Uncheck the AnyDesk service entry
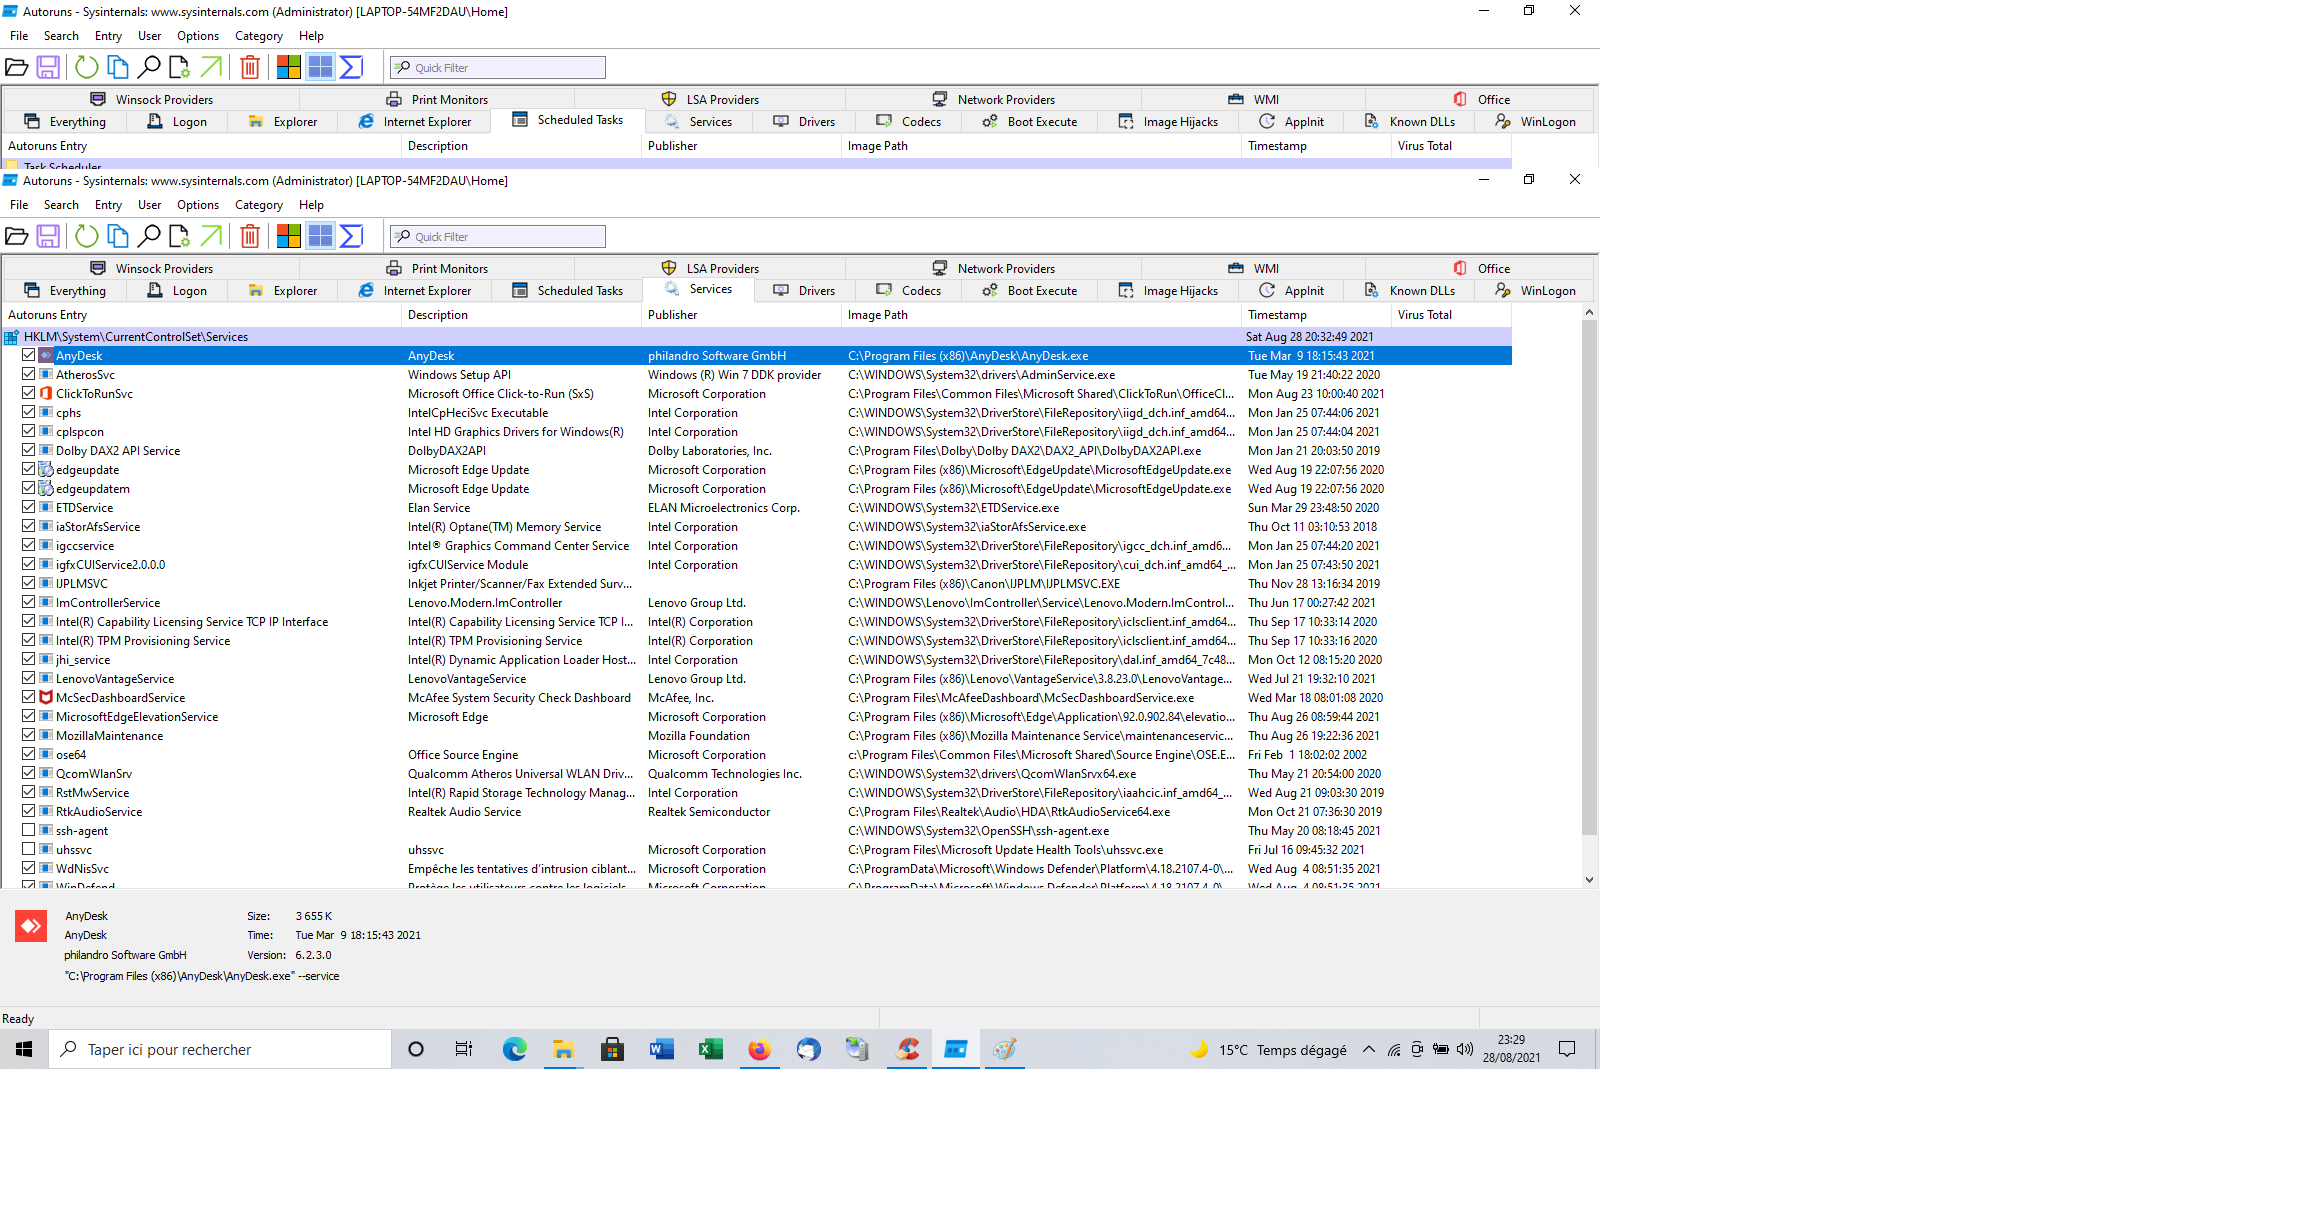This screenshot has width=2306, height=1232. [x=29, y=355]
